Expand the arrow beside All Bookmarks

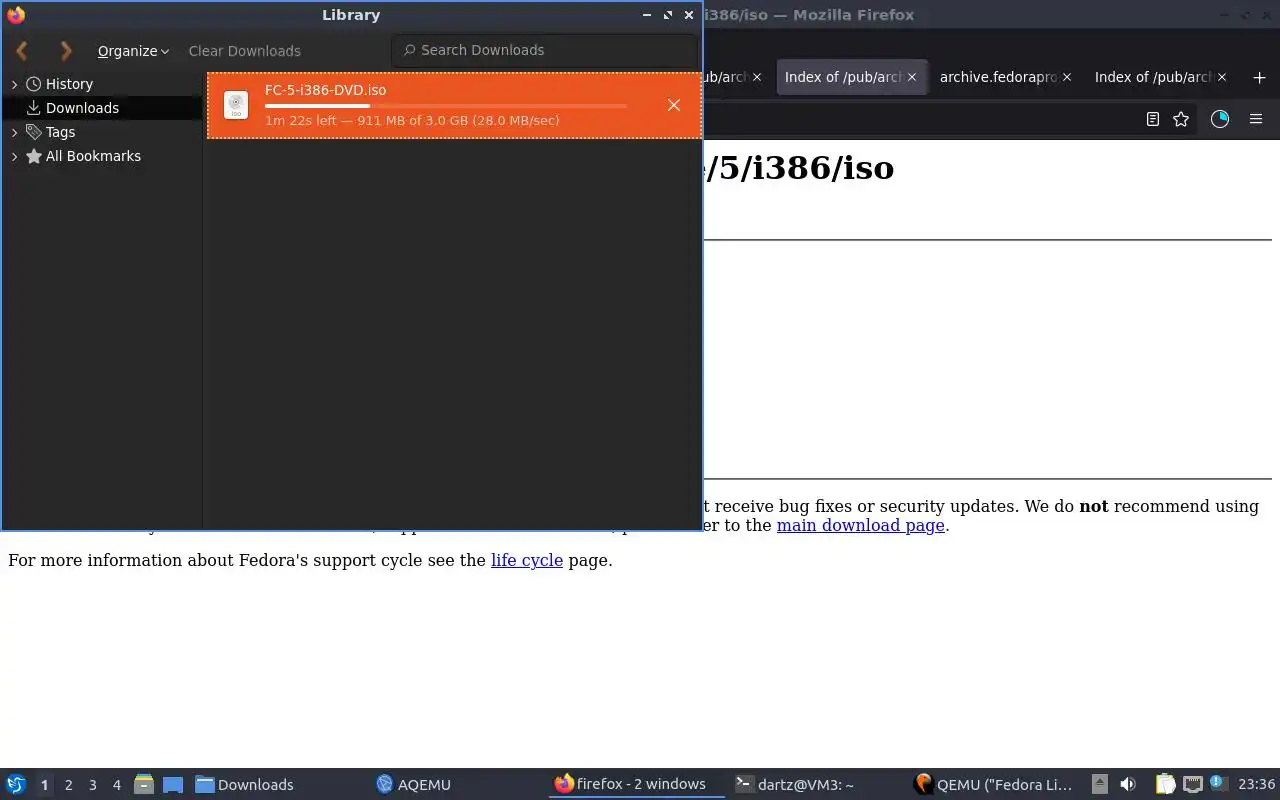[14, 156]
